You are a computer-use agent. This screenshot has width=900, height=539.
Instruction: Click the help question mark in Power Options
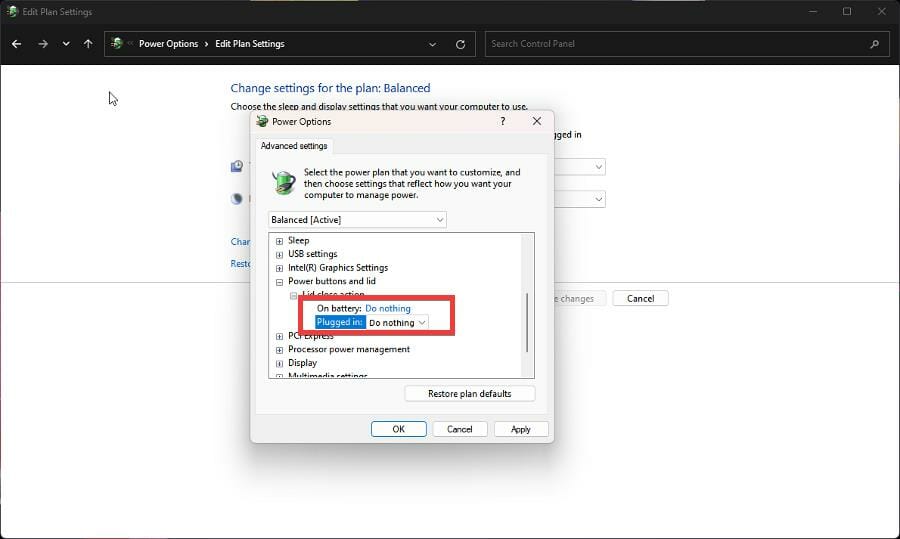pyautogui.click(x=503, y=121)
